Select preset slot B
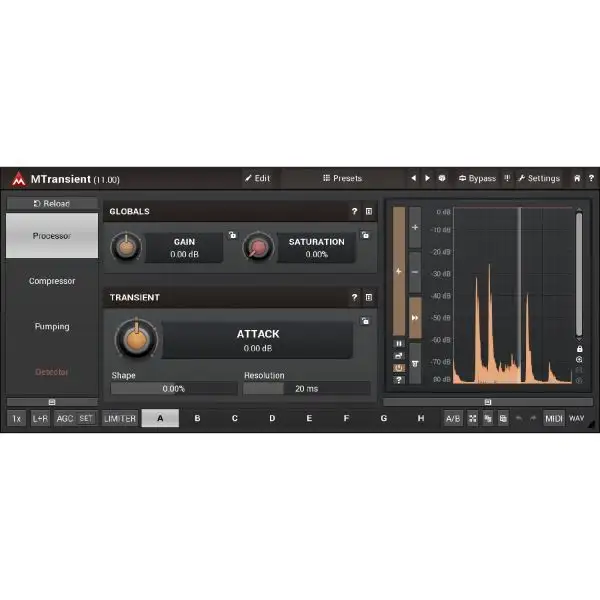Viewport: 600px width, 600px height. [197, 419]
